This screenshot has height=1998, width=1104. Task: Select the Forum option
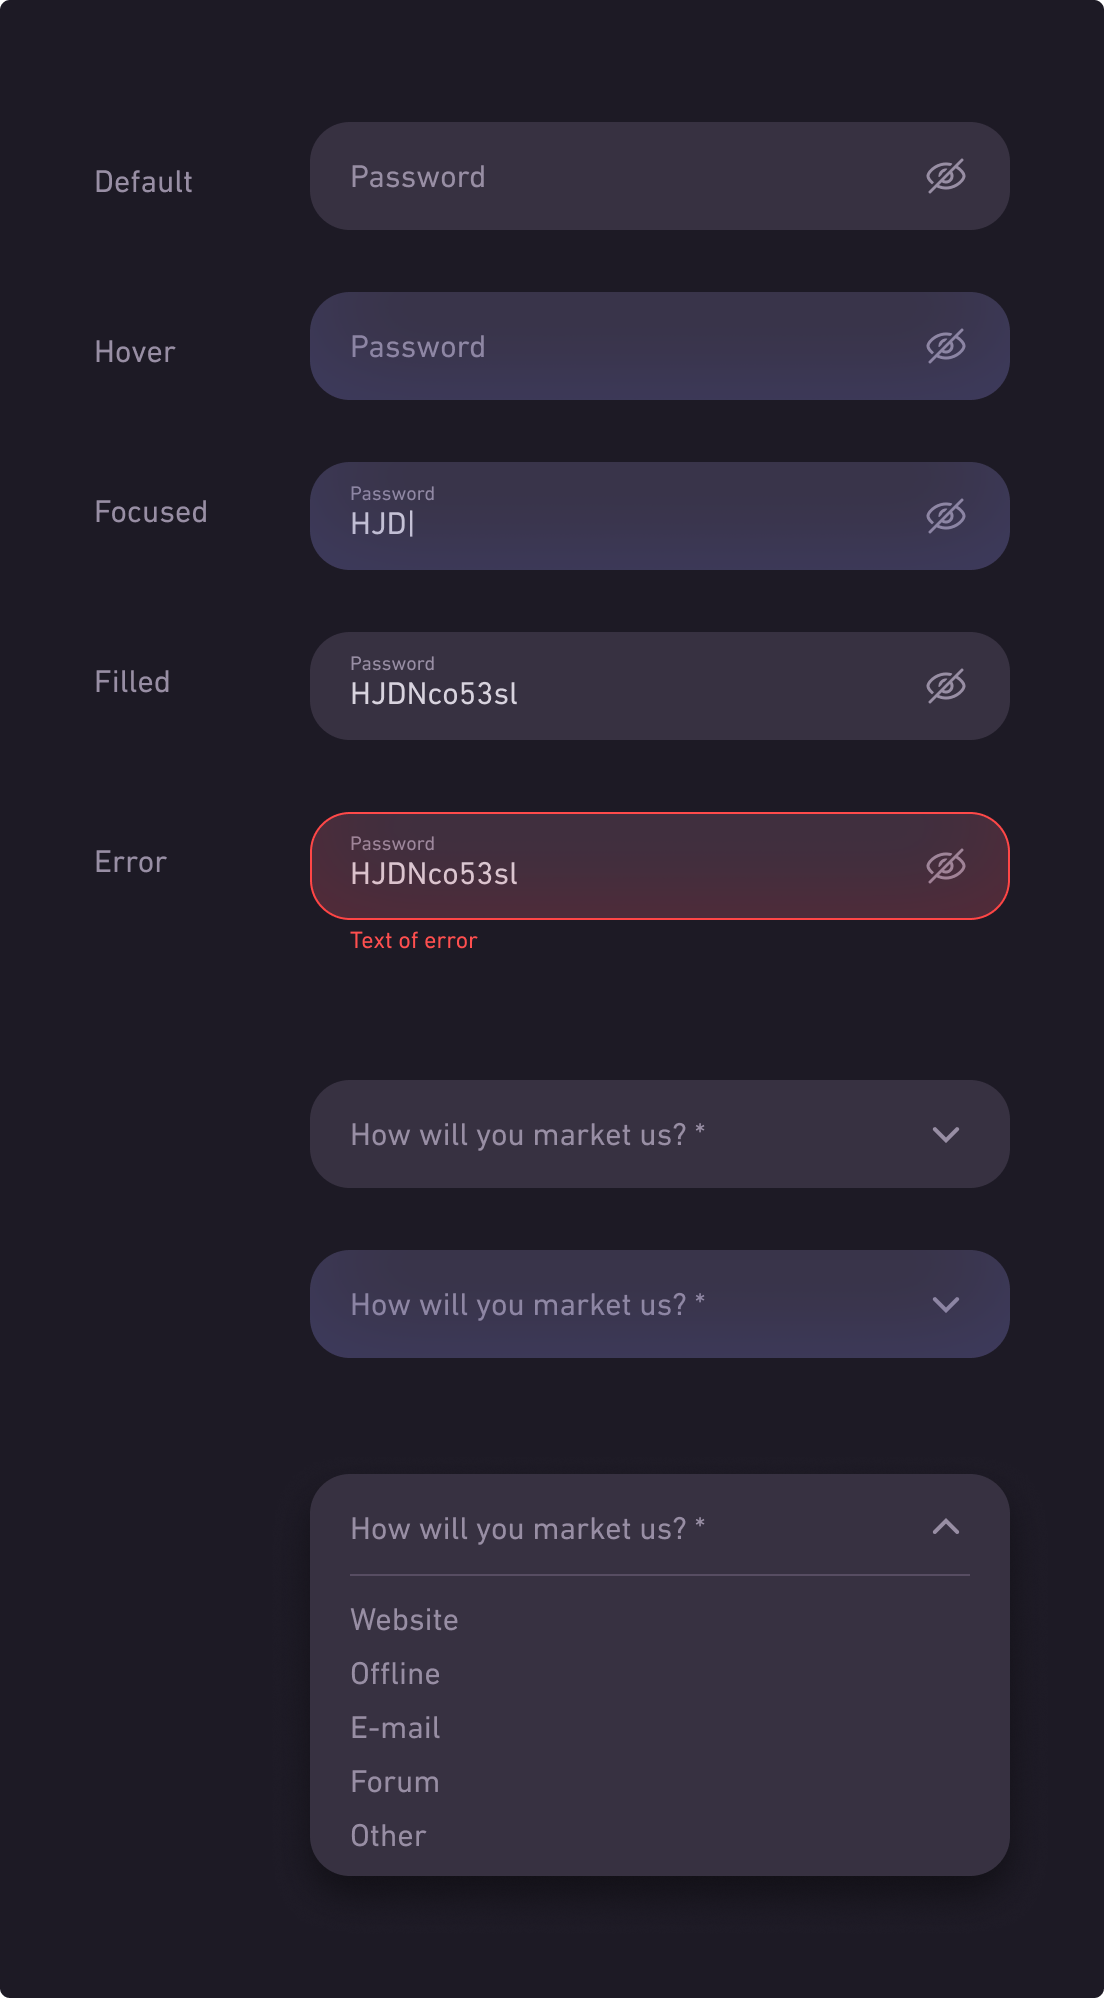pos(395,1782)
